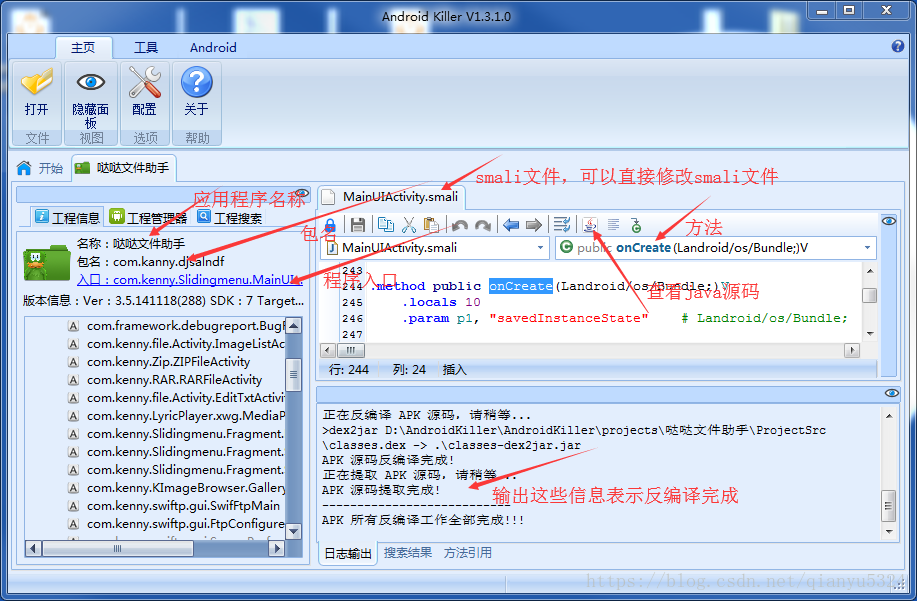Toggle eye icon on the log output panel
Screen dimensions: 917x601
click(892, 393)
